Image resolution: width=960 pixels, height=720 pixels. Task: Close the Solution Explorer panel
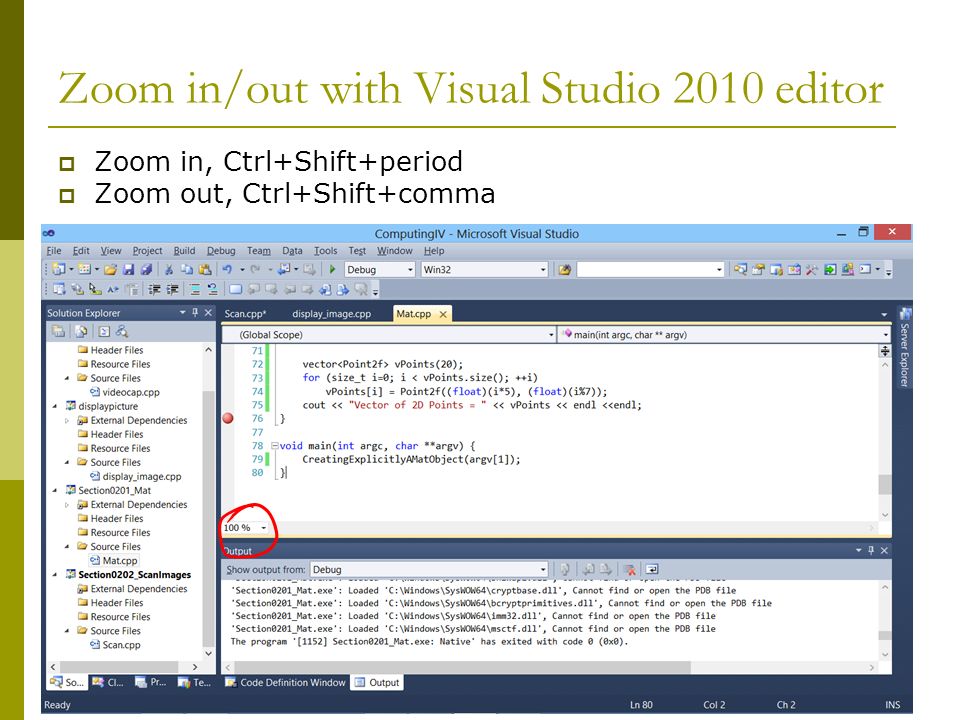click(x=208, y=312)
